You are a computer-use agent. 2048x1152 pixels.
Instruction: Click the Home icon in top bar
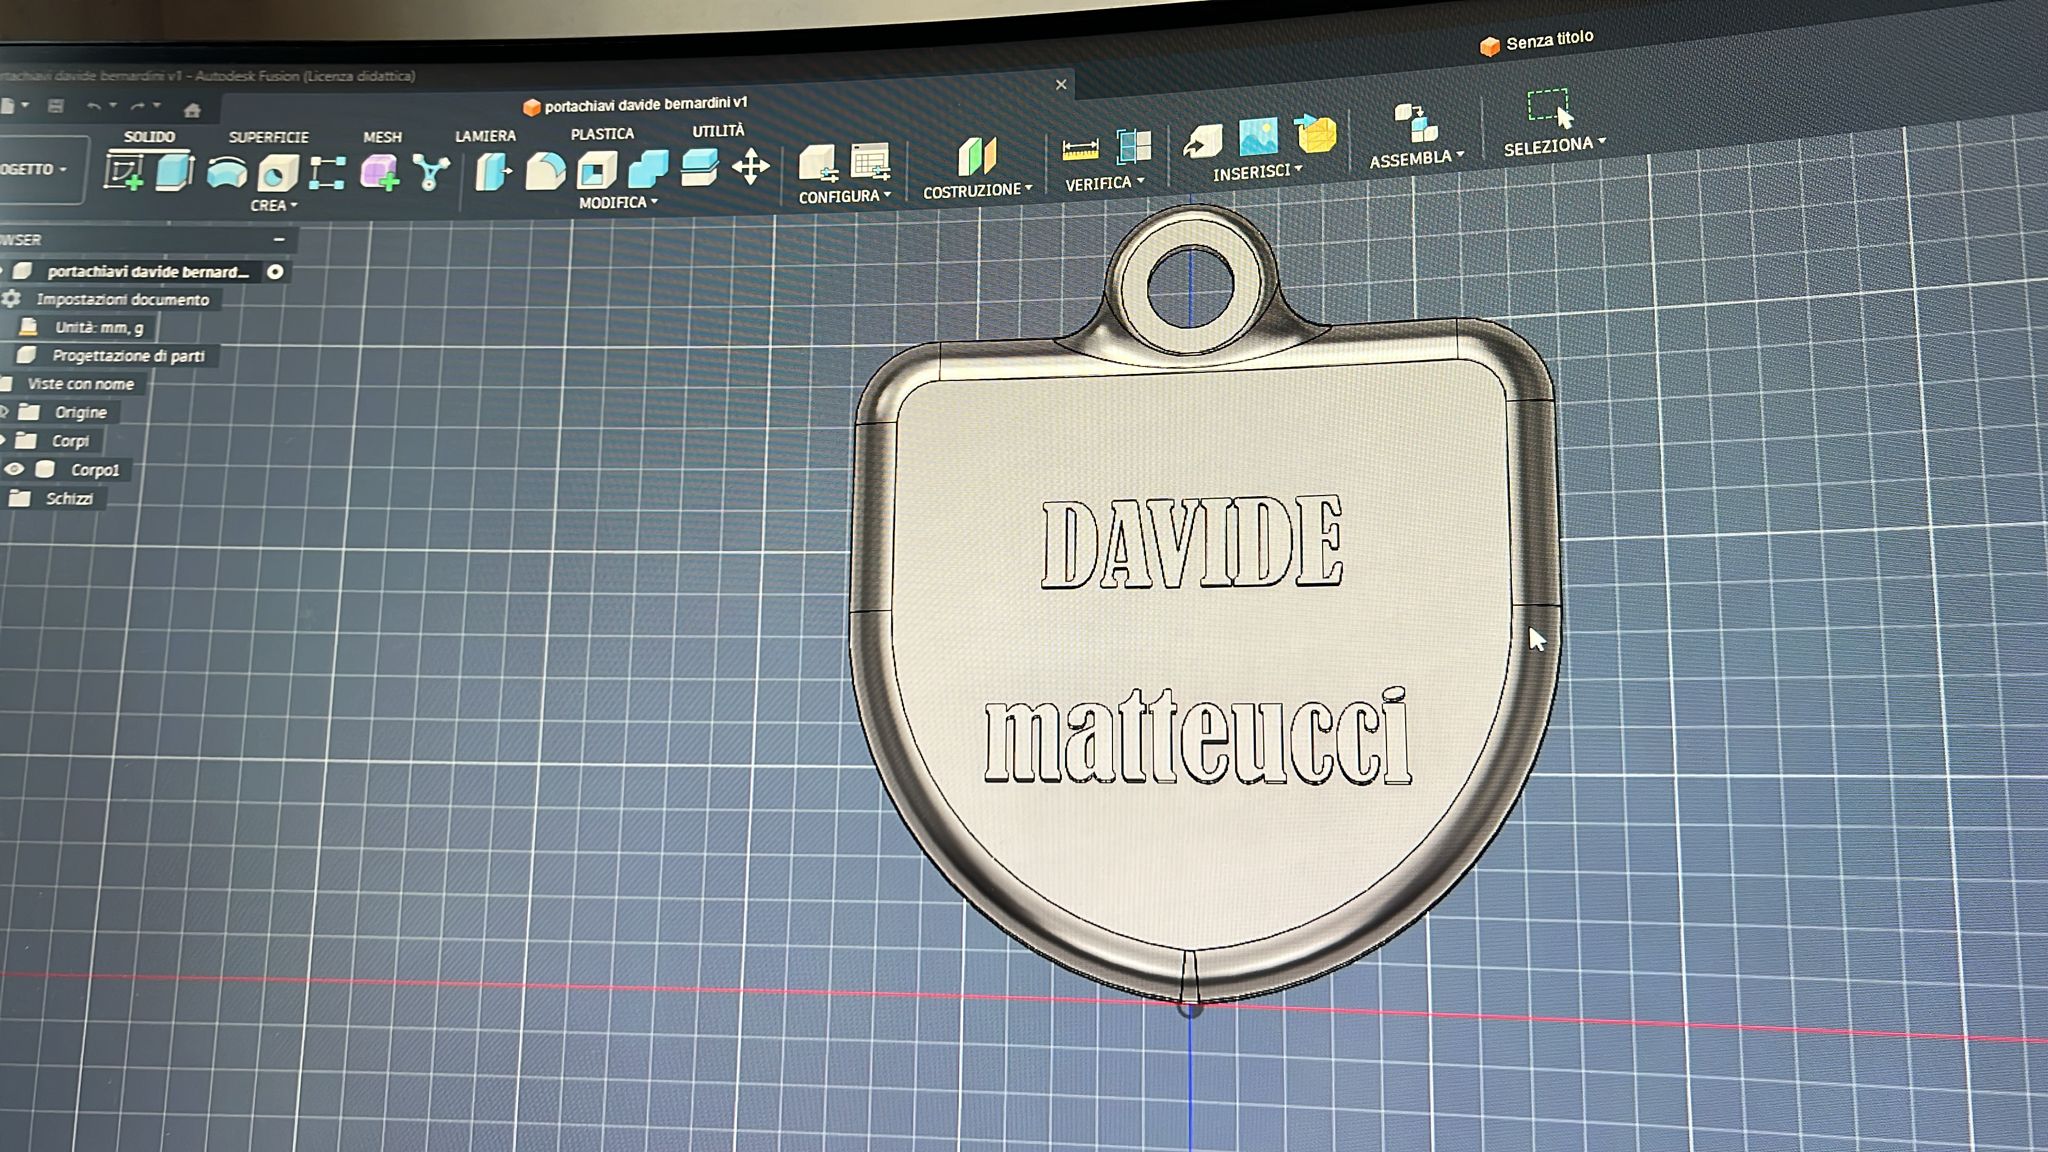click(x=192, y=109)
